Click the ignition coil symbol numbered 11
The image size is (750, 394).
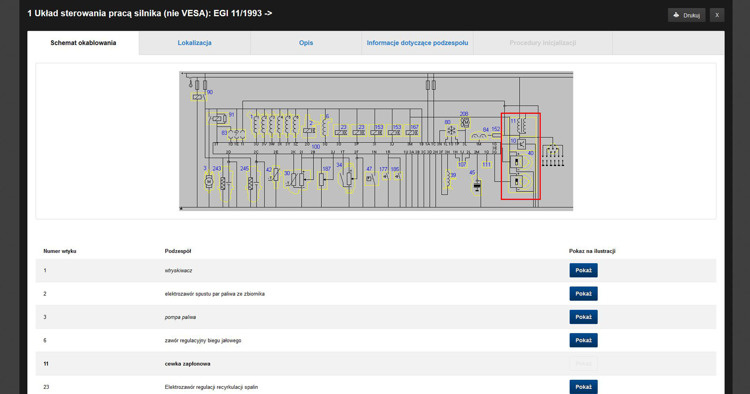pyautogui.click(x=522, y=126)
